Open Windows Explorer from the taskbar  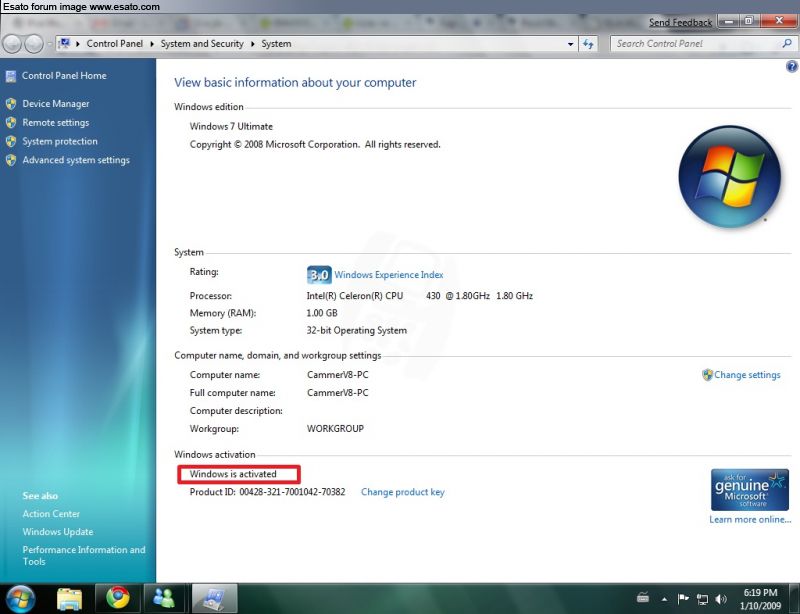point(69,599)
